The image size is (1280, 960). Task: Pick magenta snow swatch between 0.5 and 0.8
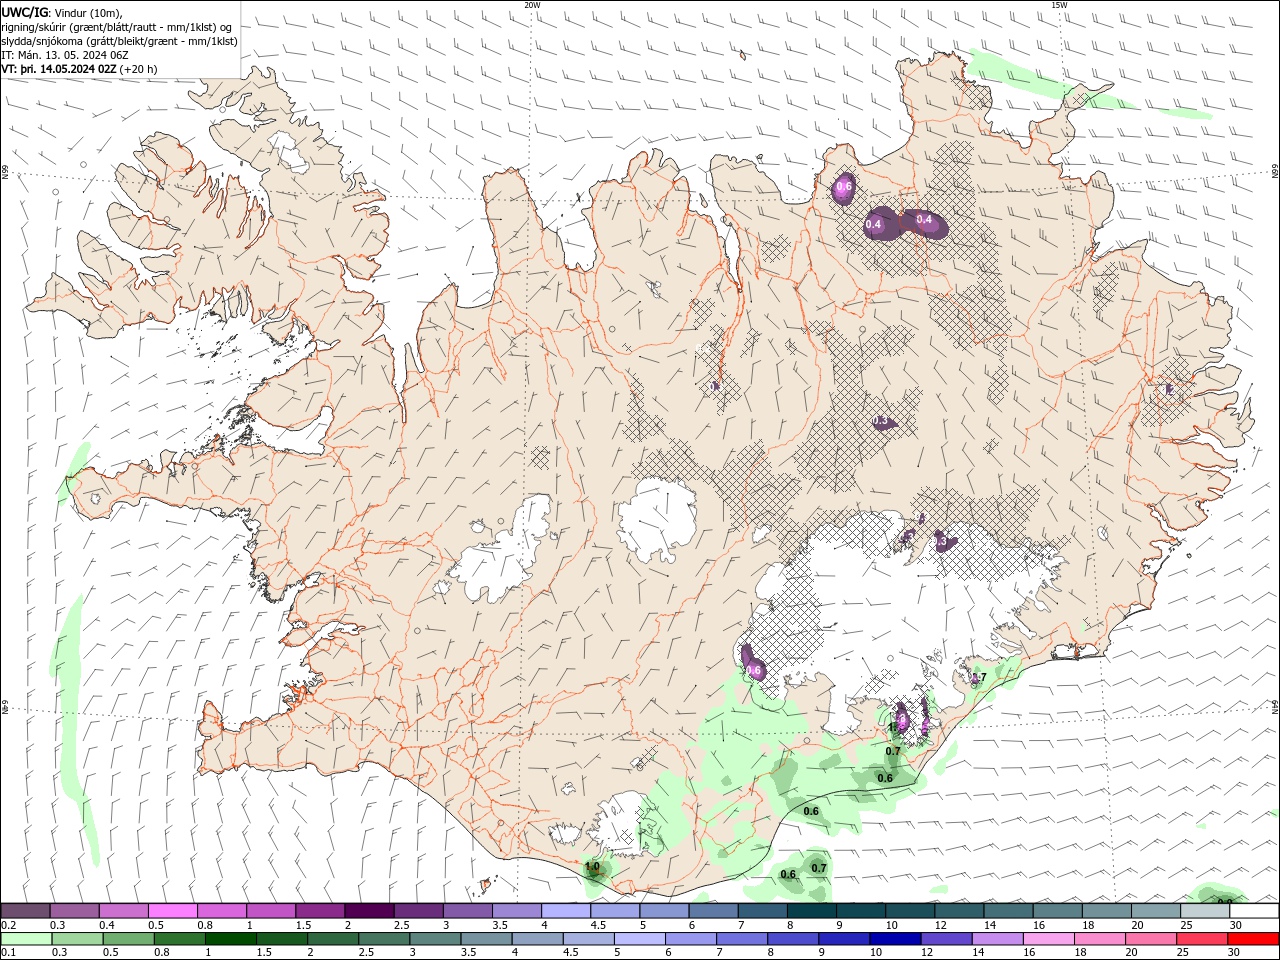coord(172,911)
